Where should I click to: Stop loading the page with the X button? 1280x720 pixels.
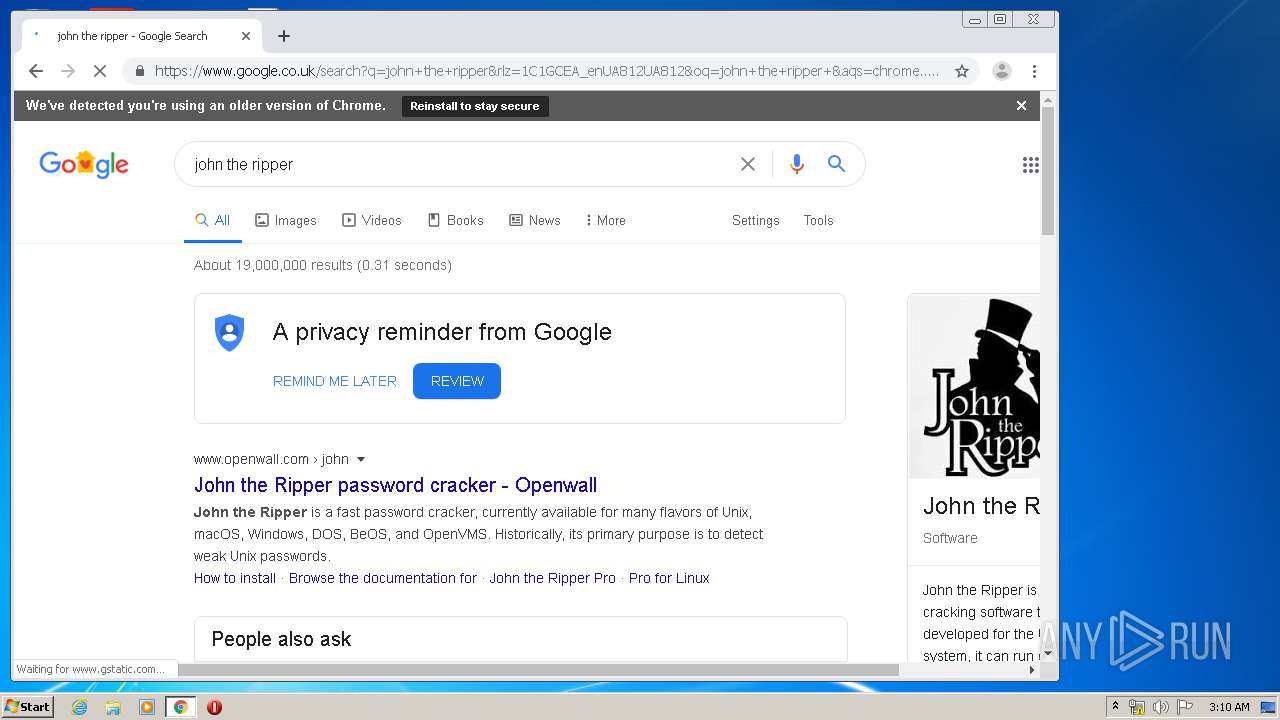100,71
